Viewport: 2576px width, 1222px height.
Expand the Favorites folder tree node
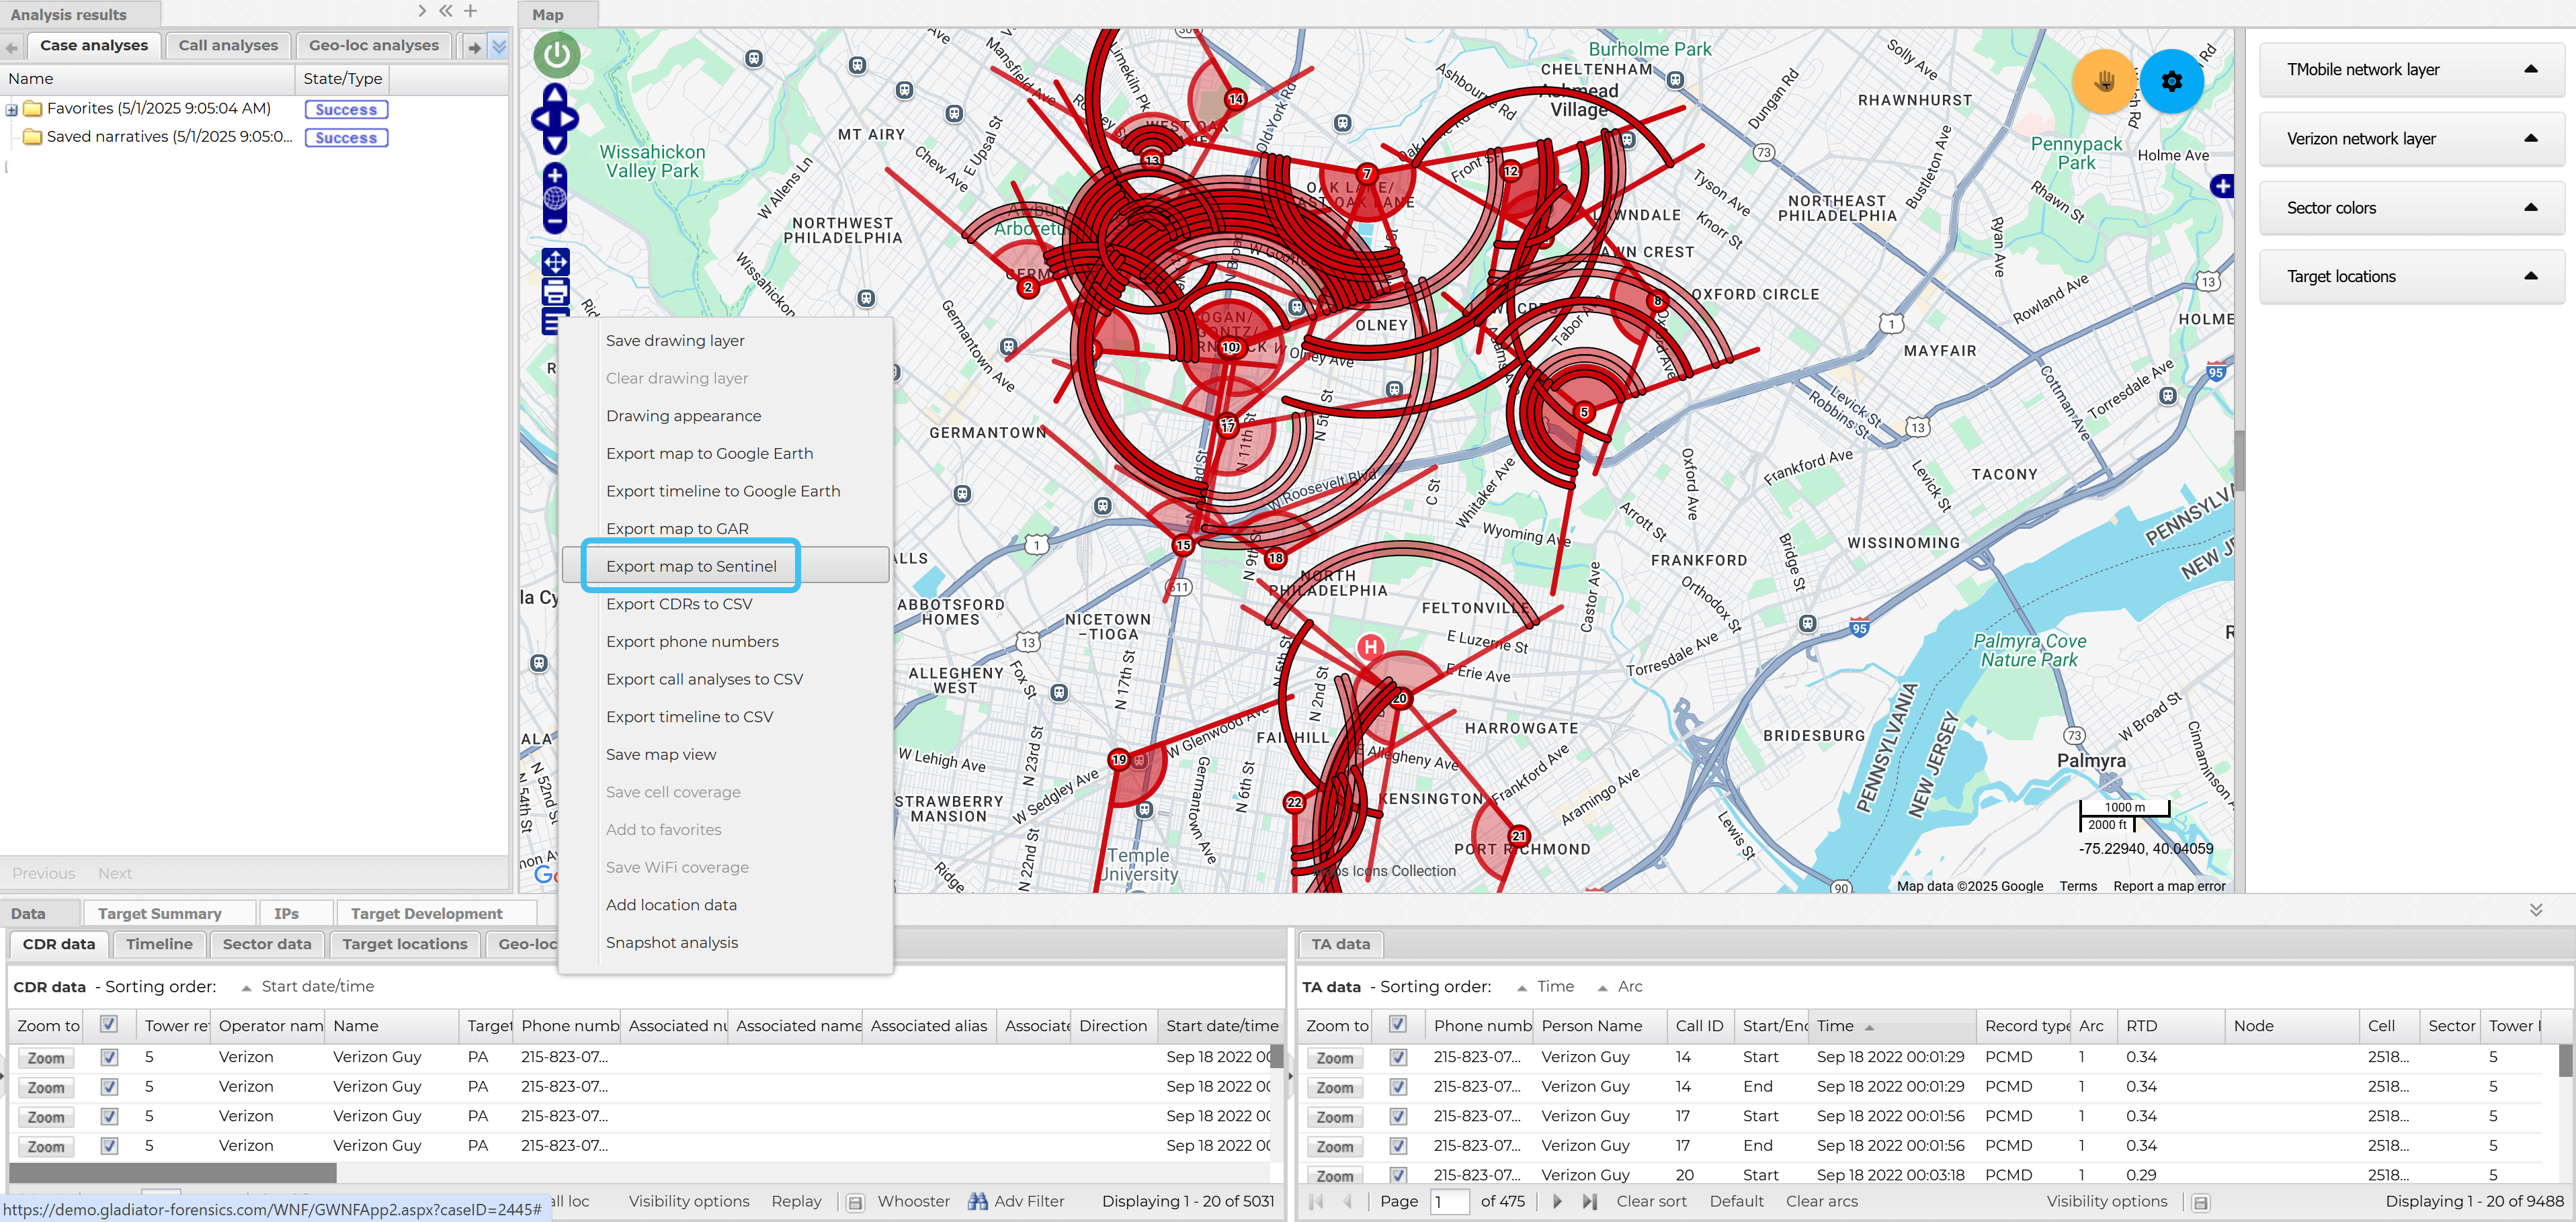tap(12, 109)
